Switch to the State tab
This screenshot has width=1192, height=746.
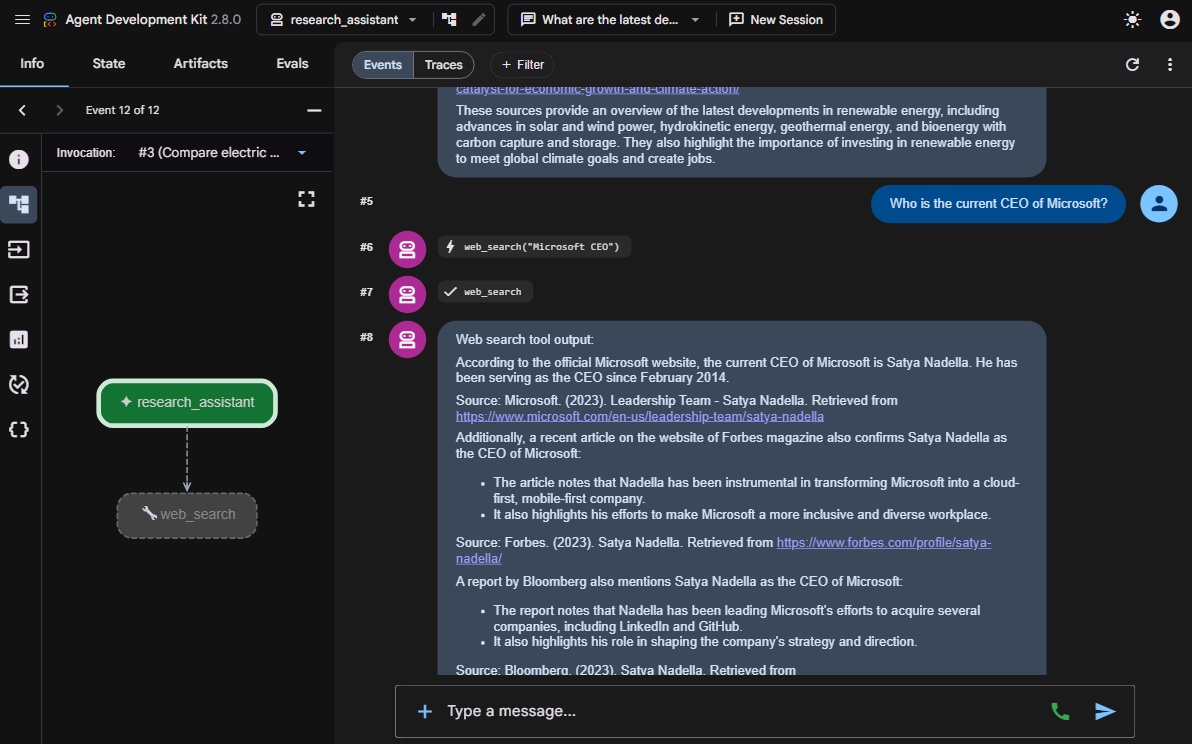[109, 64]
